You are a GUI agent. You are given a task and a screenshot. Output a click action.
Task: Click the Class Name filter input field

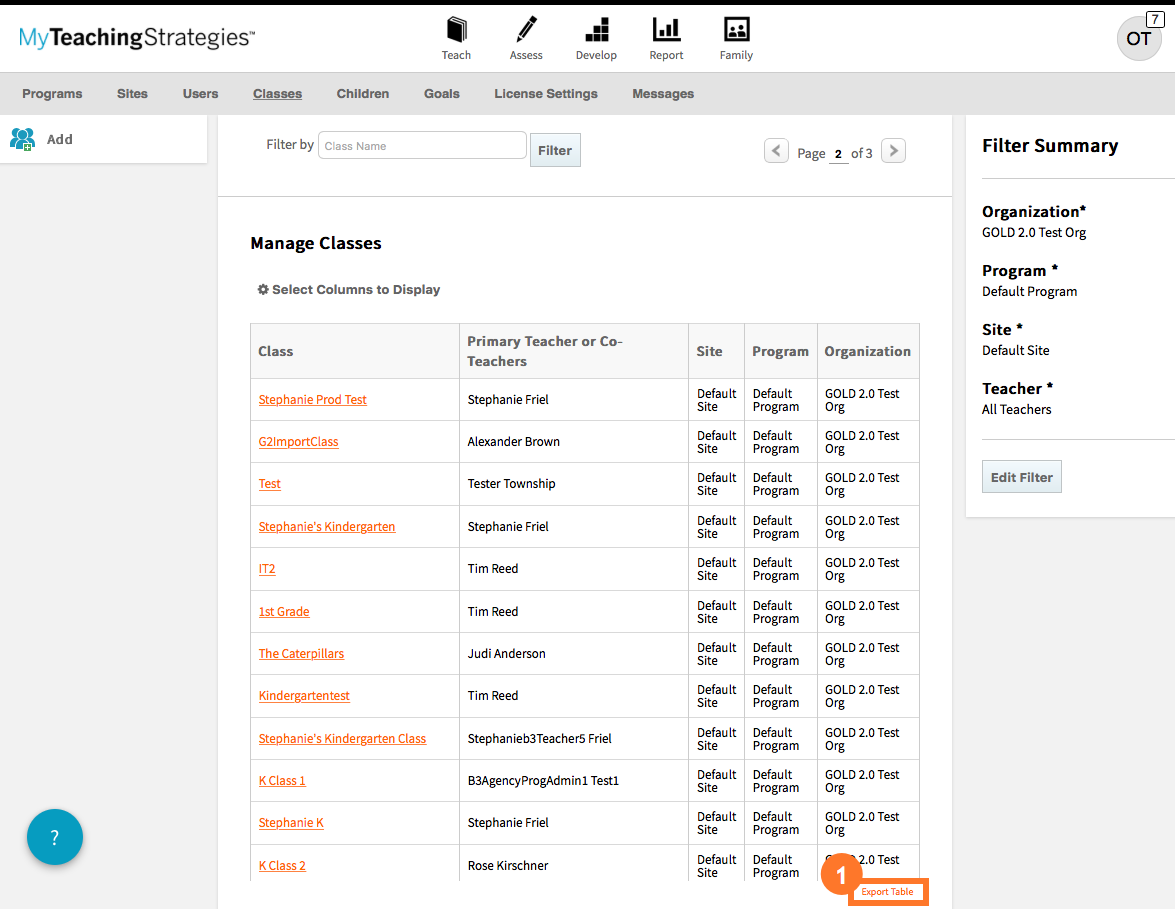[x=421, y=145]
